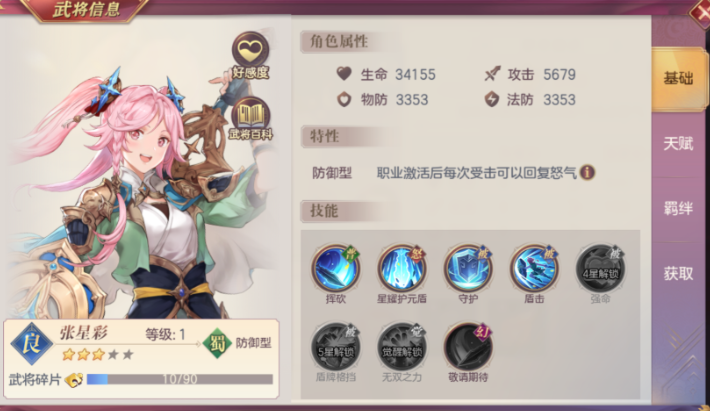Close the 武将信息 panel
This screenshot has height=411, width=710.
click(700, 11)
